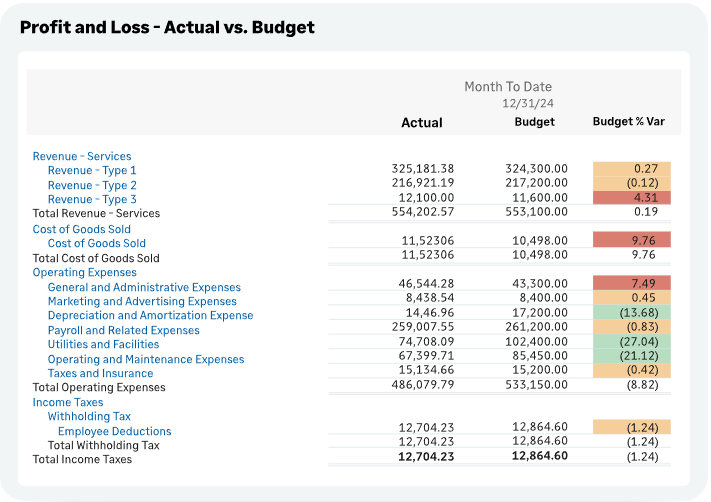Click the Operating Expenses section link
This screenshot has height=502, width=711.
[84, 273]
